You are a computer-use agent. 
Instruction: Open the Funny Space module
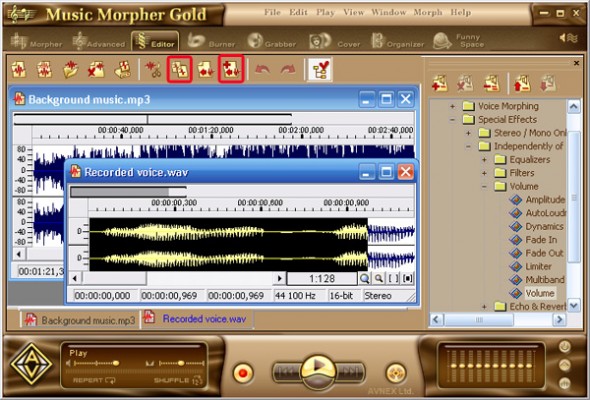tap(458, 41)
